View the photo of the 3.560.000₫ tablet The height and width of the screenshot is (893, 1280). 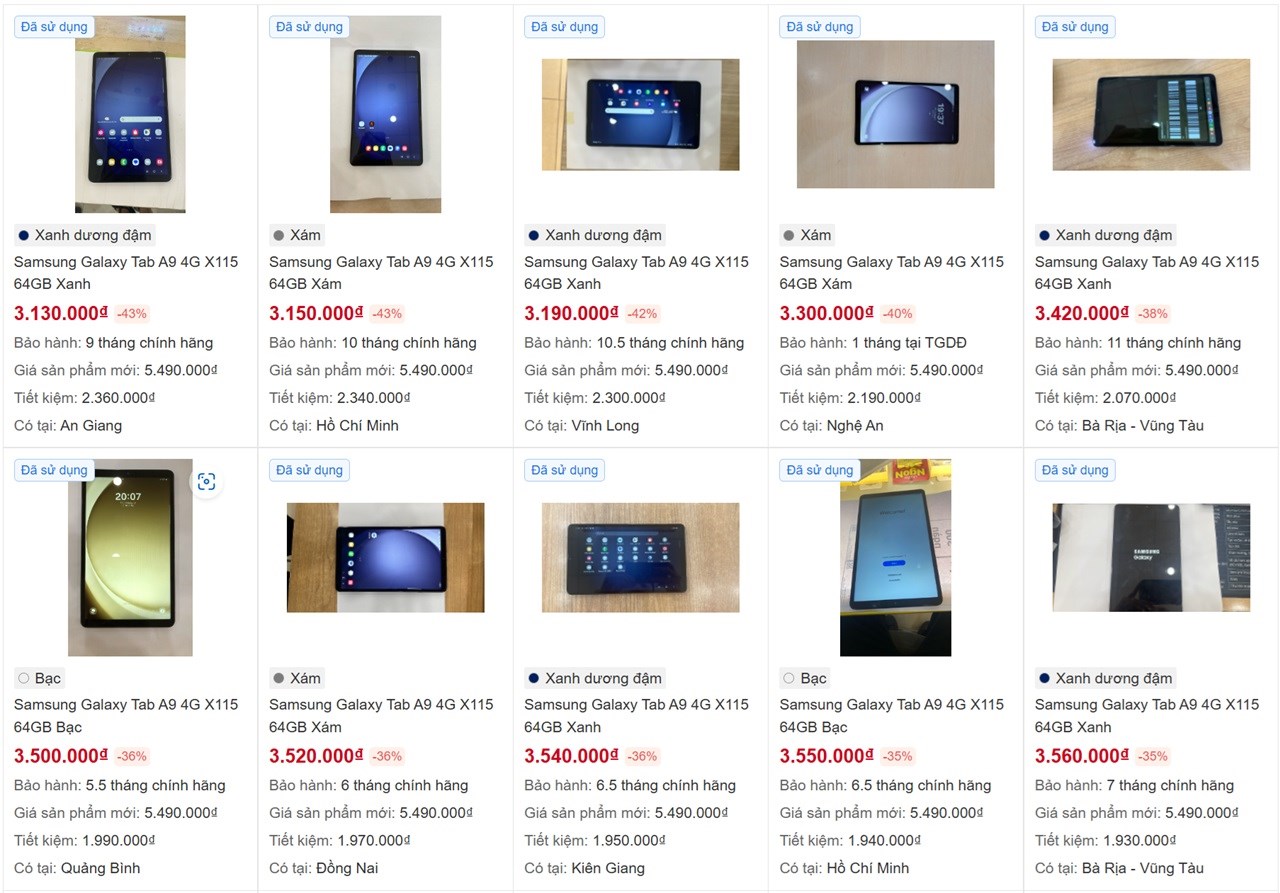click(x=1151, y=557)
